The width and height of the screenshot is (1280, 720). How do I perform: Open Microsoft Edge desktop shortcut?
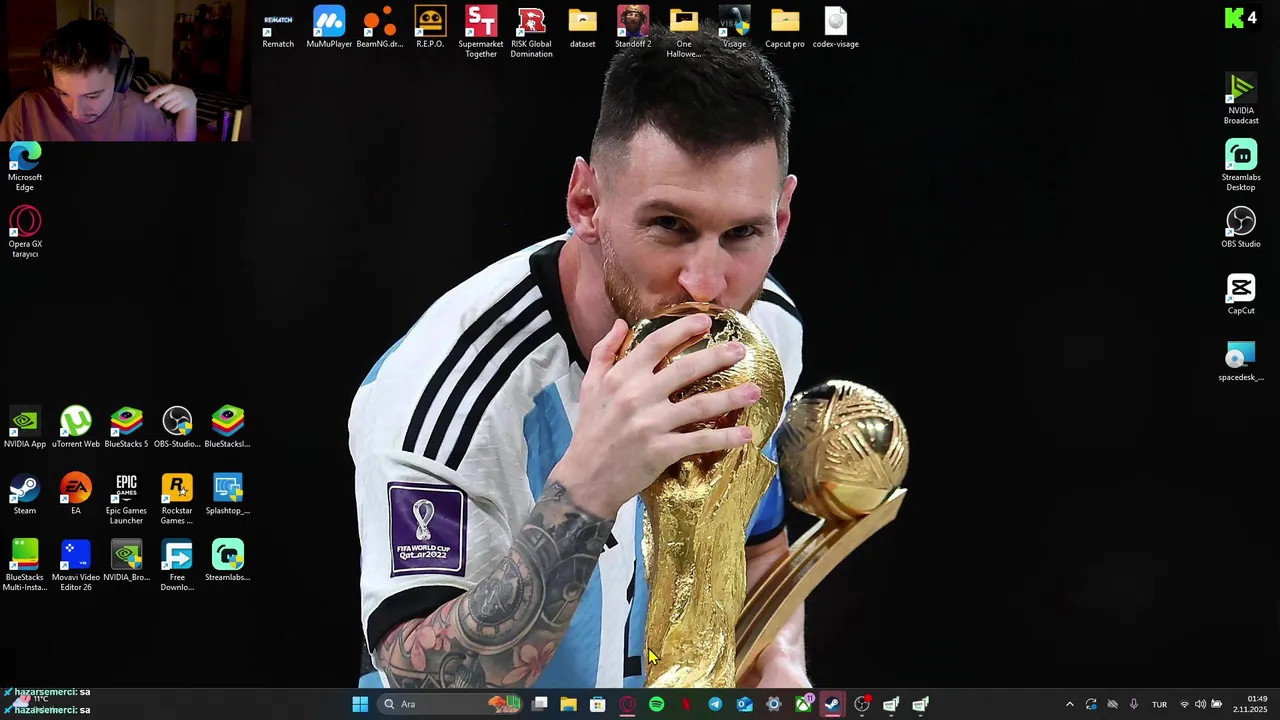tap(25, 166)
